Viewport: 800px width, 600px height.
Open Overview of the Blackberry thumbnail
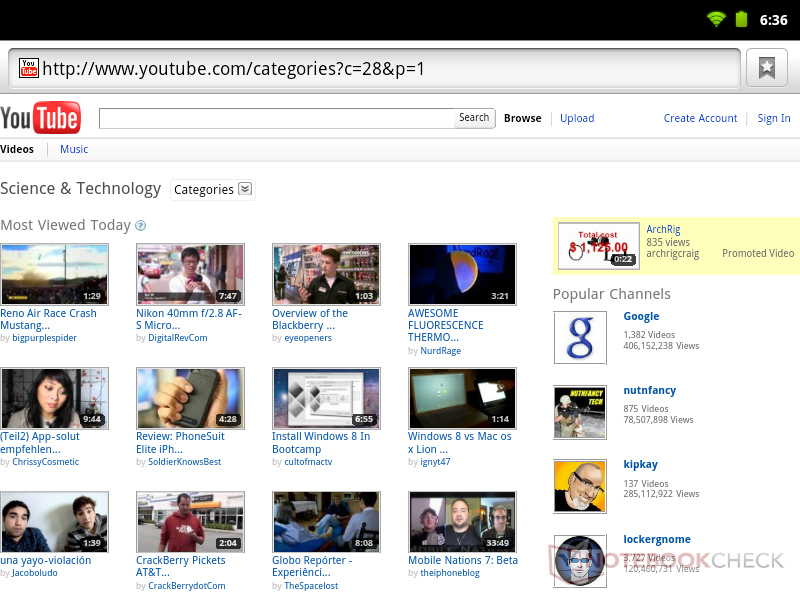pyautogui.click(x=326, y=274)
